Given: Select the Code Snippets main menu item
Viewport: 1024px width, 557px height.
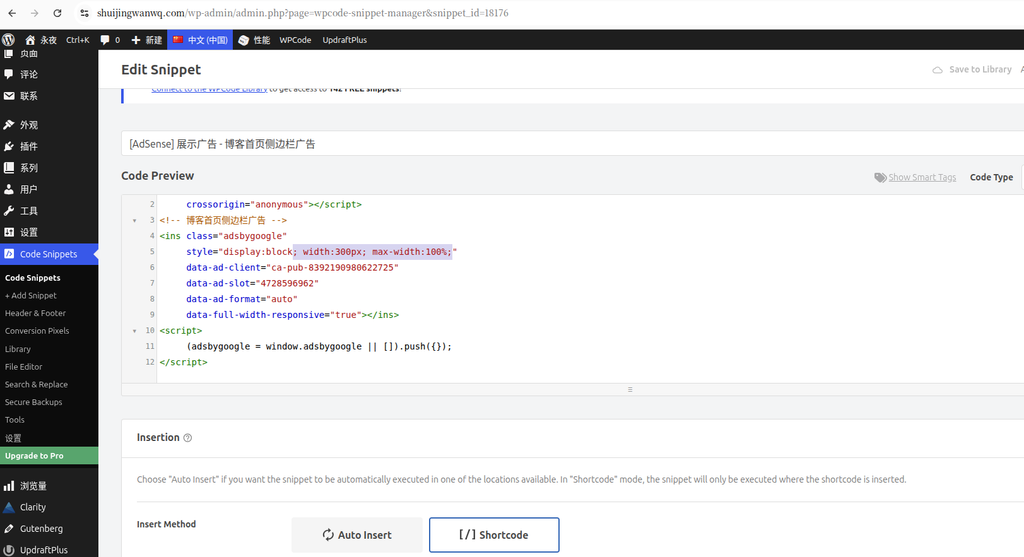Looking at the screenshot, I should 49,254.
